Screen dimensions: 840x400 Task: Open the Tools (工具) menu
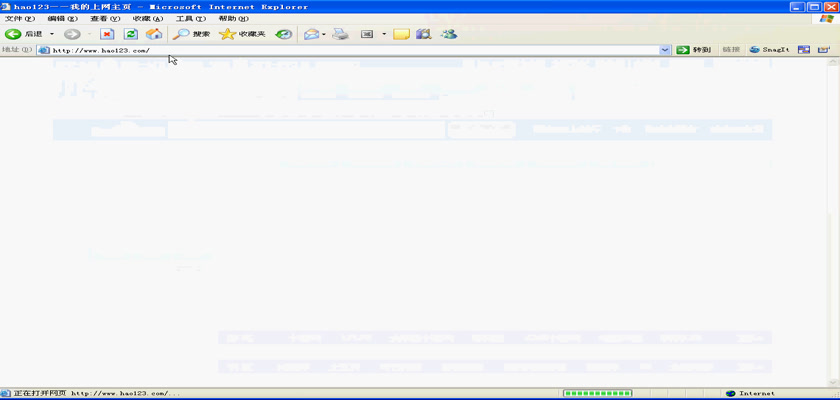(x=191, y=19)
